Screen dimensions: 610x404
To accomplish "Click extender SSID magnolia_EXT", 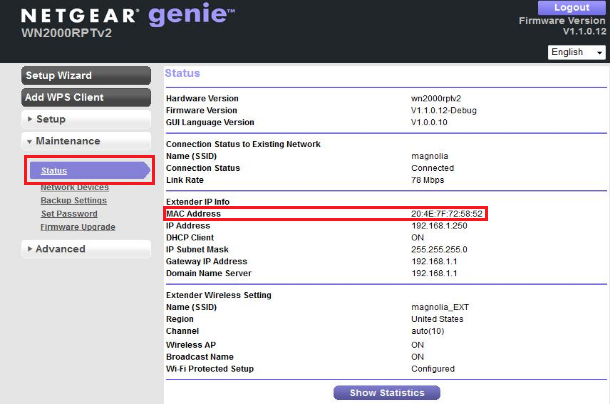I will (x=440, y=307).
